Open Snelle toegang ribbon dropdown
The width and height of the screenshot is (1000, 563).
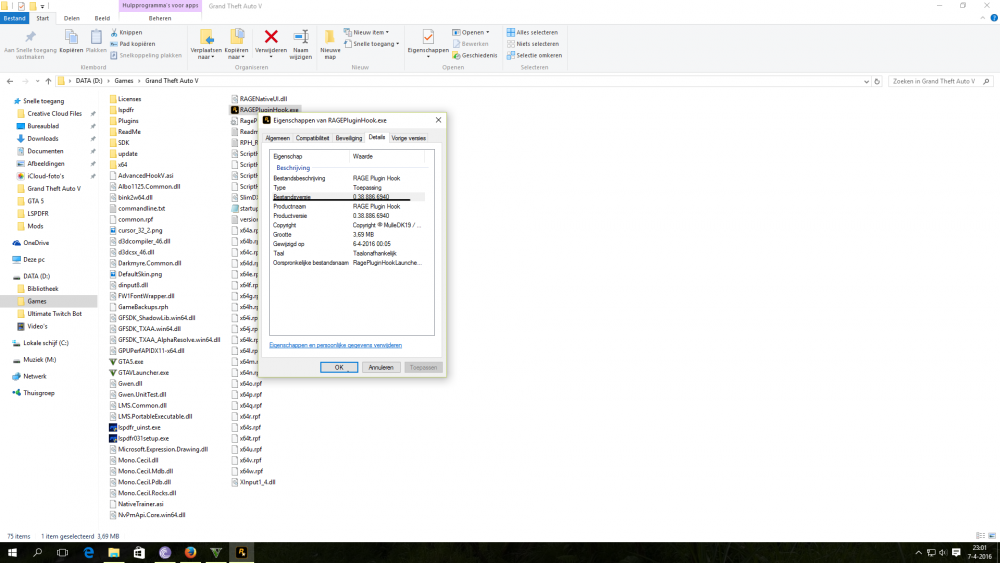tap(372, 44)
